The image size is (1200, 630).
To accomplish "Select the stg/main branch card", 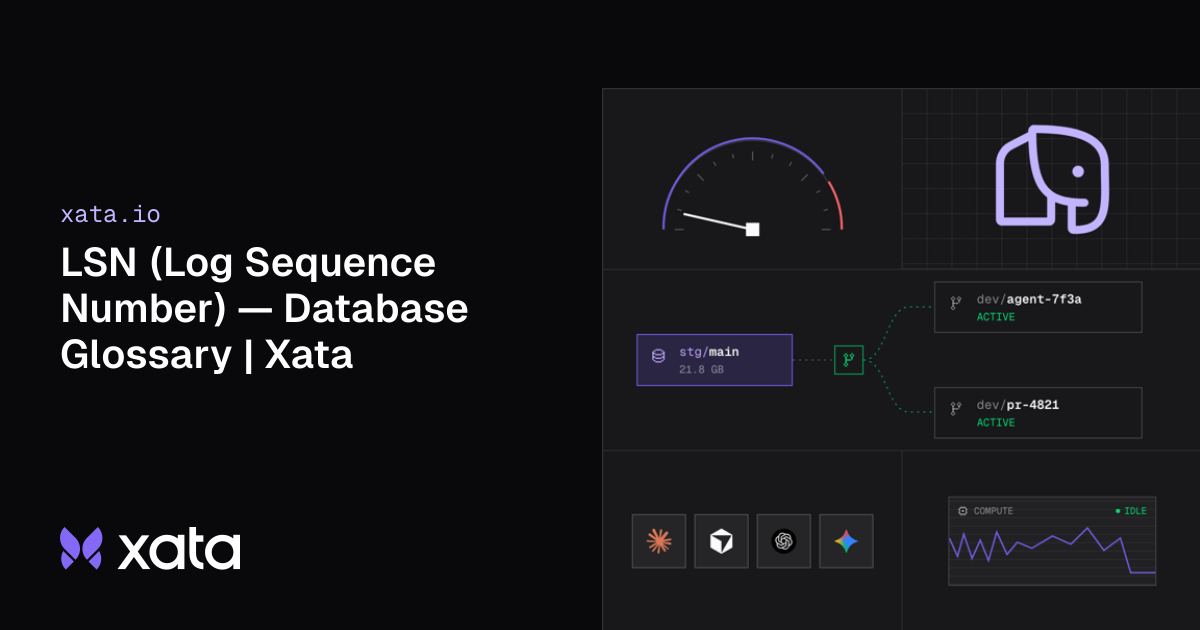I will (714, 360).
